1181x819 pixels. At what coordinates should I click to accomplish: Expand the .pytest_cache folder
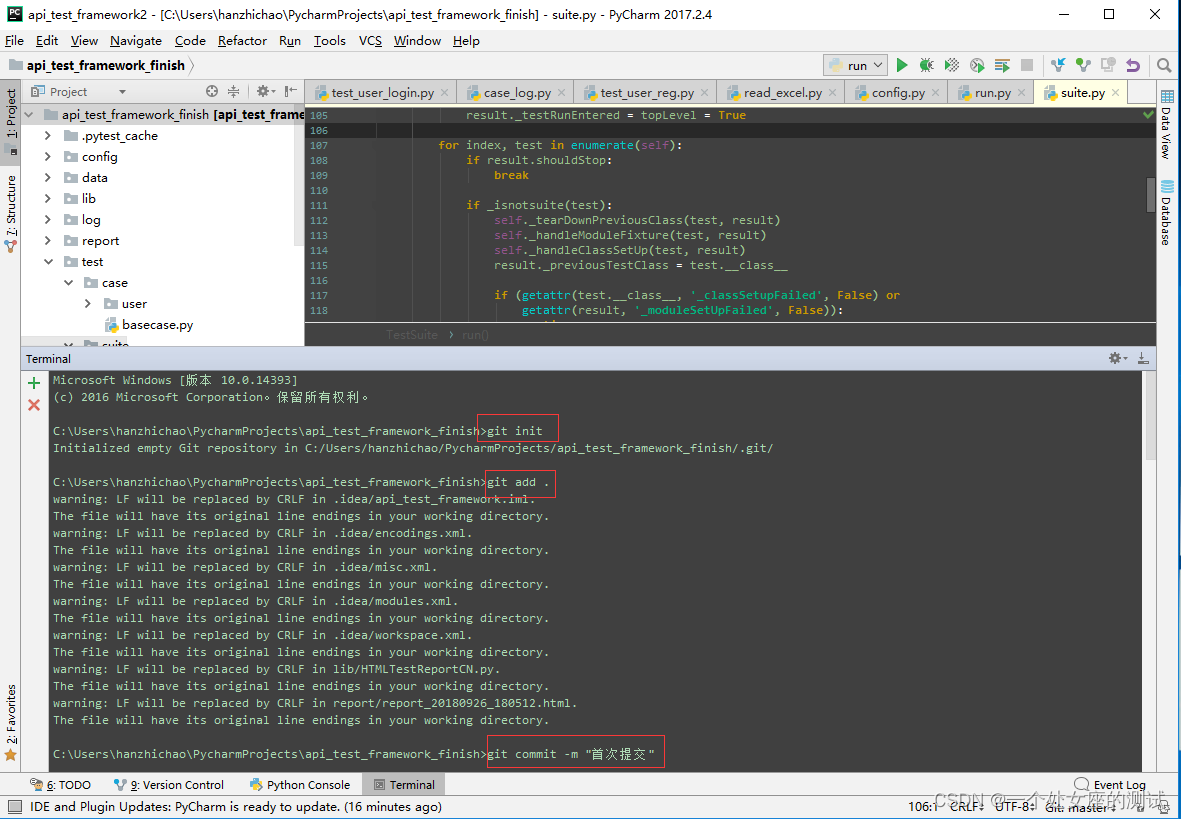(x=48, y=136)
